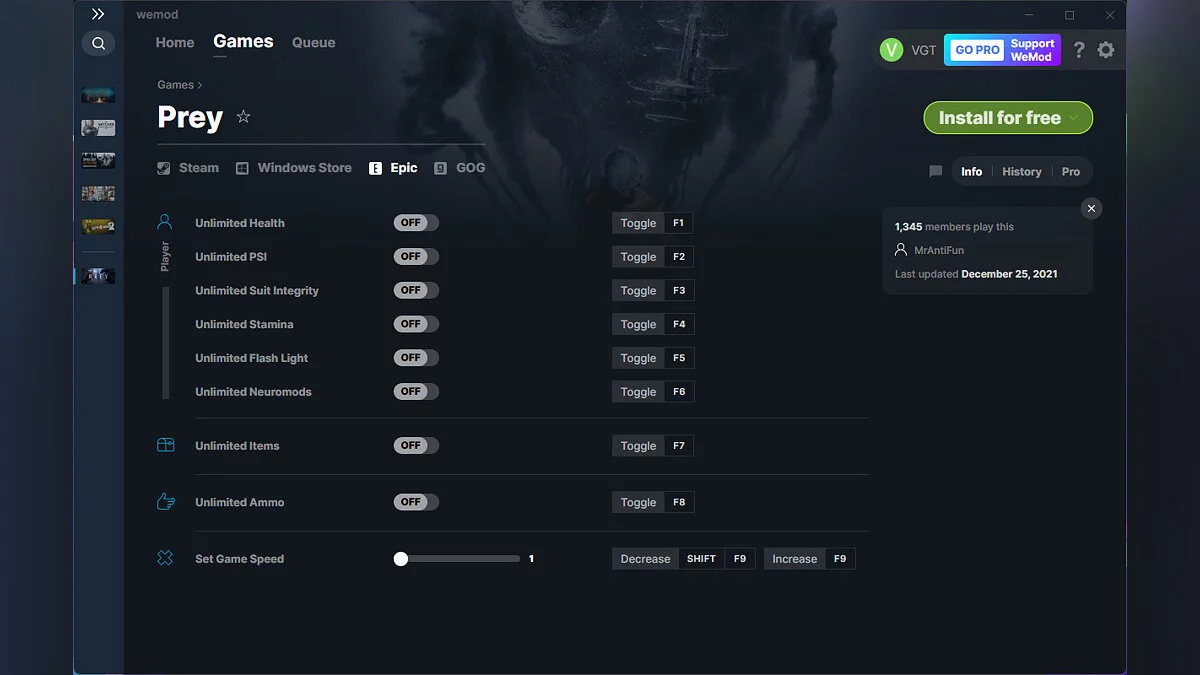Switch to the Info tab

(x=972, y=172)
